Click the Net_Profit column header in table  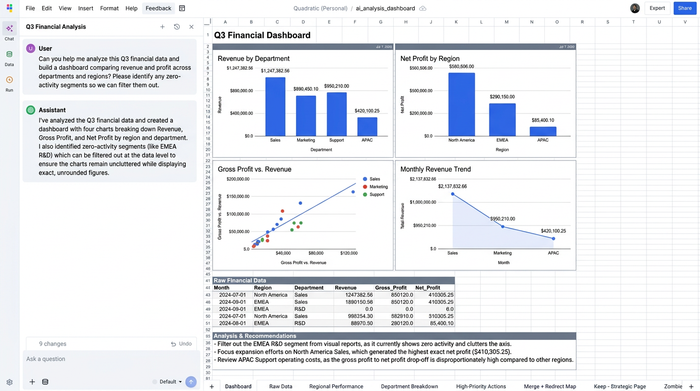pyautogui.click(x=428, y=288)
